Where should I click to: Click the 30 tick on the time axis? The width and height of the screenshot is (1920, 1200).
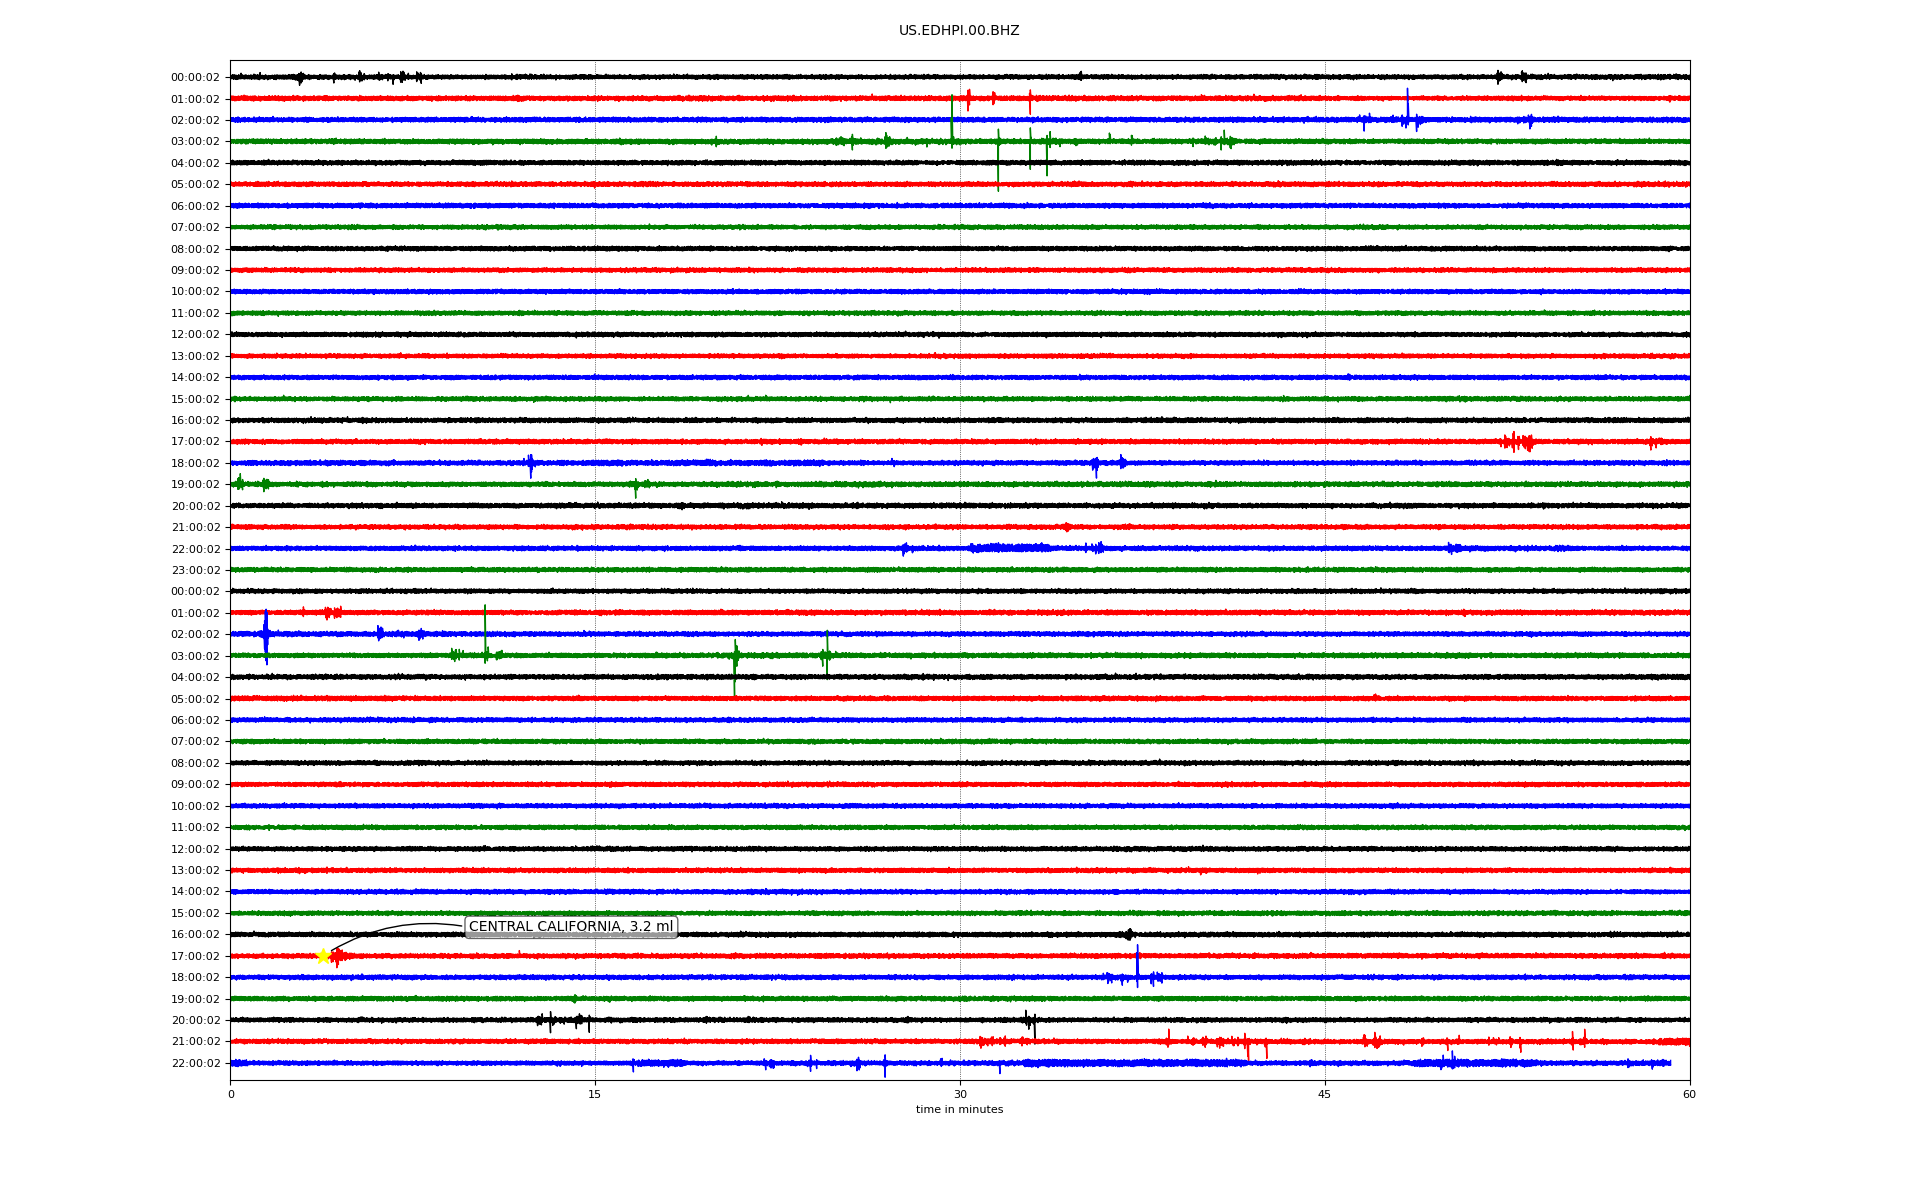[x=960, y=1094]
